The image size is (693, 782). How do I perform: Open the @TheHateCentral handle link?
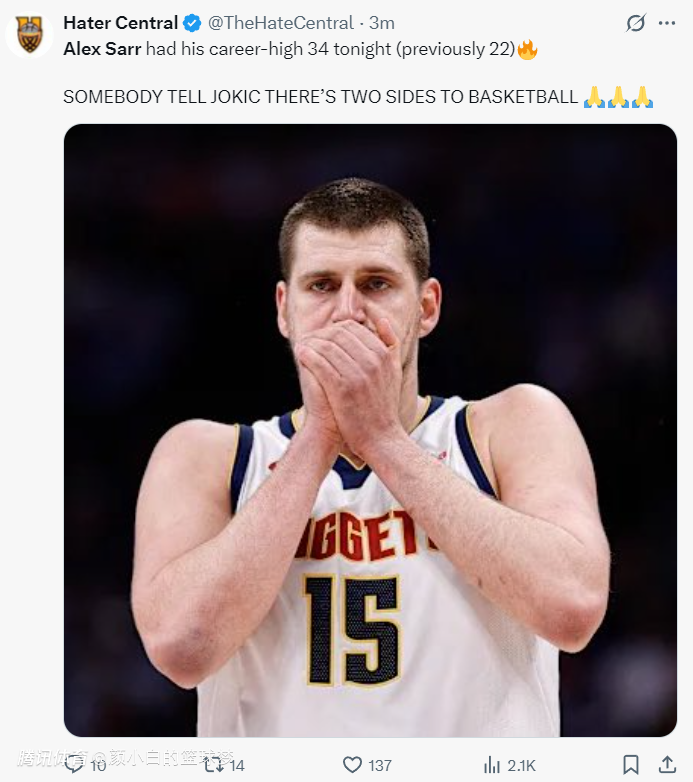pyautogui.click(x=281, y=23)
